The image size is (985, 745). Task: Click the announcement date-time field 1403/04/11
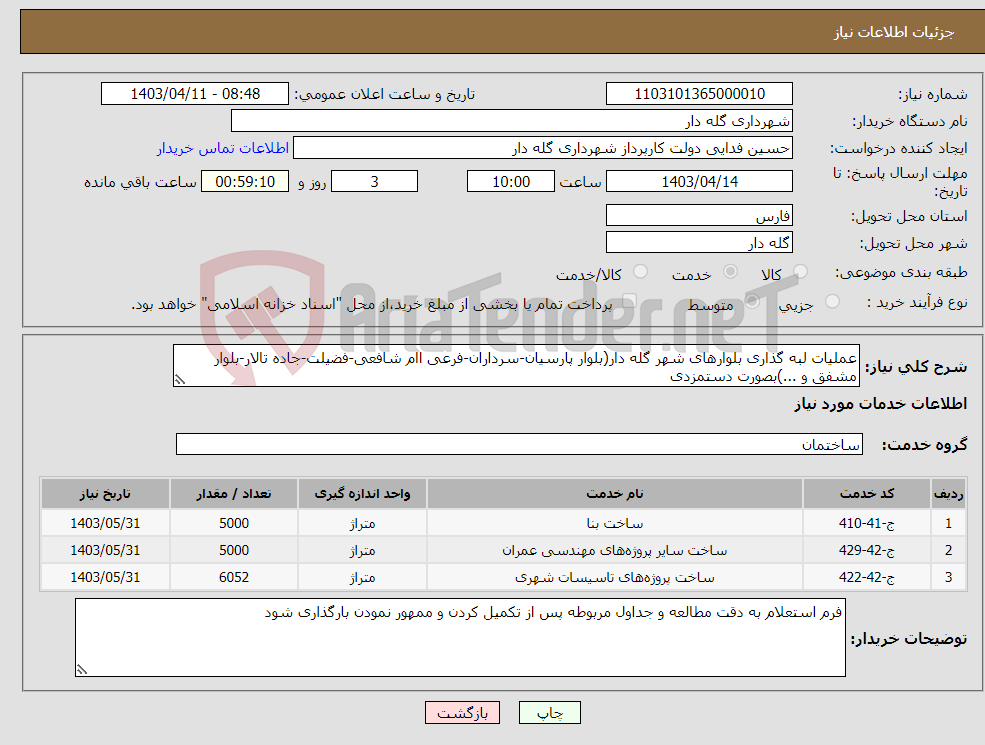click(x=195, y=94)
